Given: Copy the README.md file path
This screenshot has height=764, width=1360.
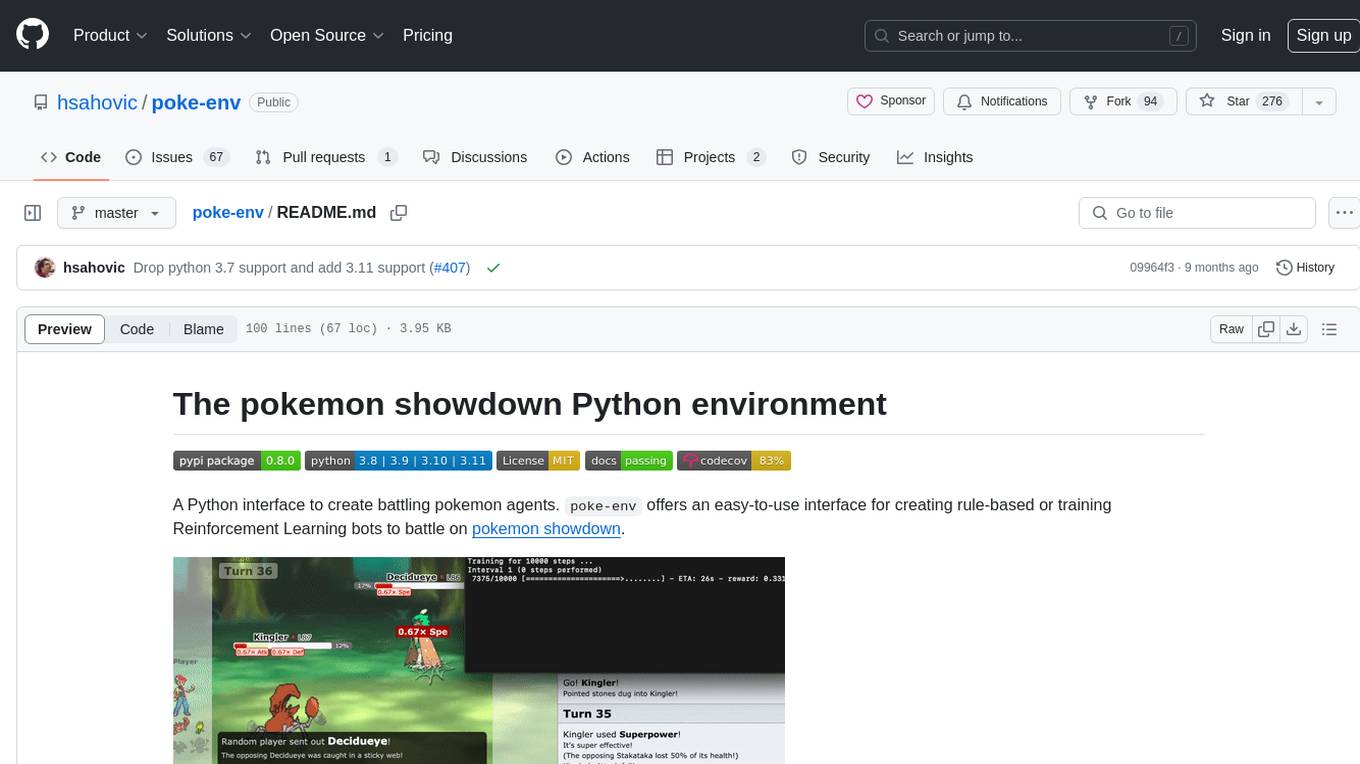Looking at the screenshot, I should click(x=399, y=212).
